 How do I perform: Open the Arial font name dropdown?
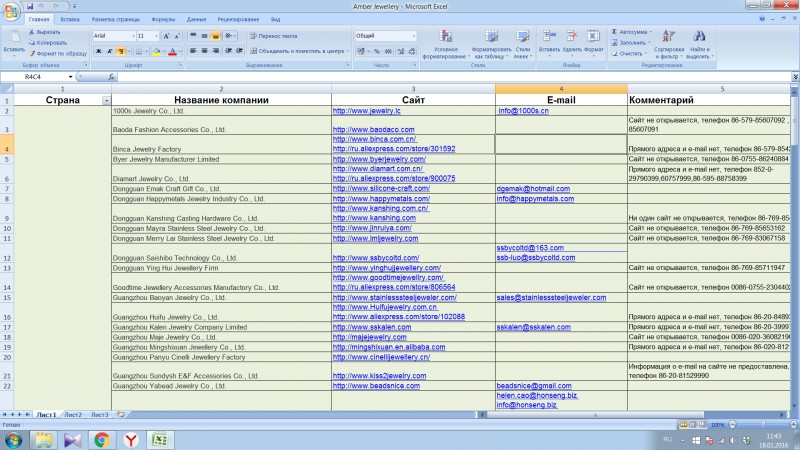pyautogui.click(x=133, y=36)
